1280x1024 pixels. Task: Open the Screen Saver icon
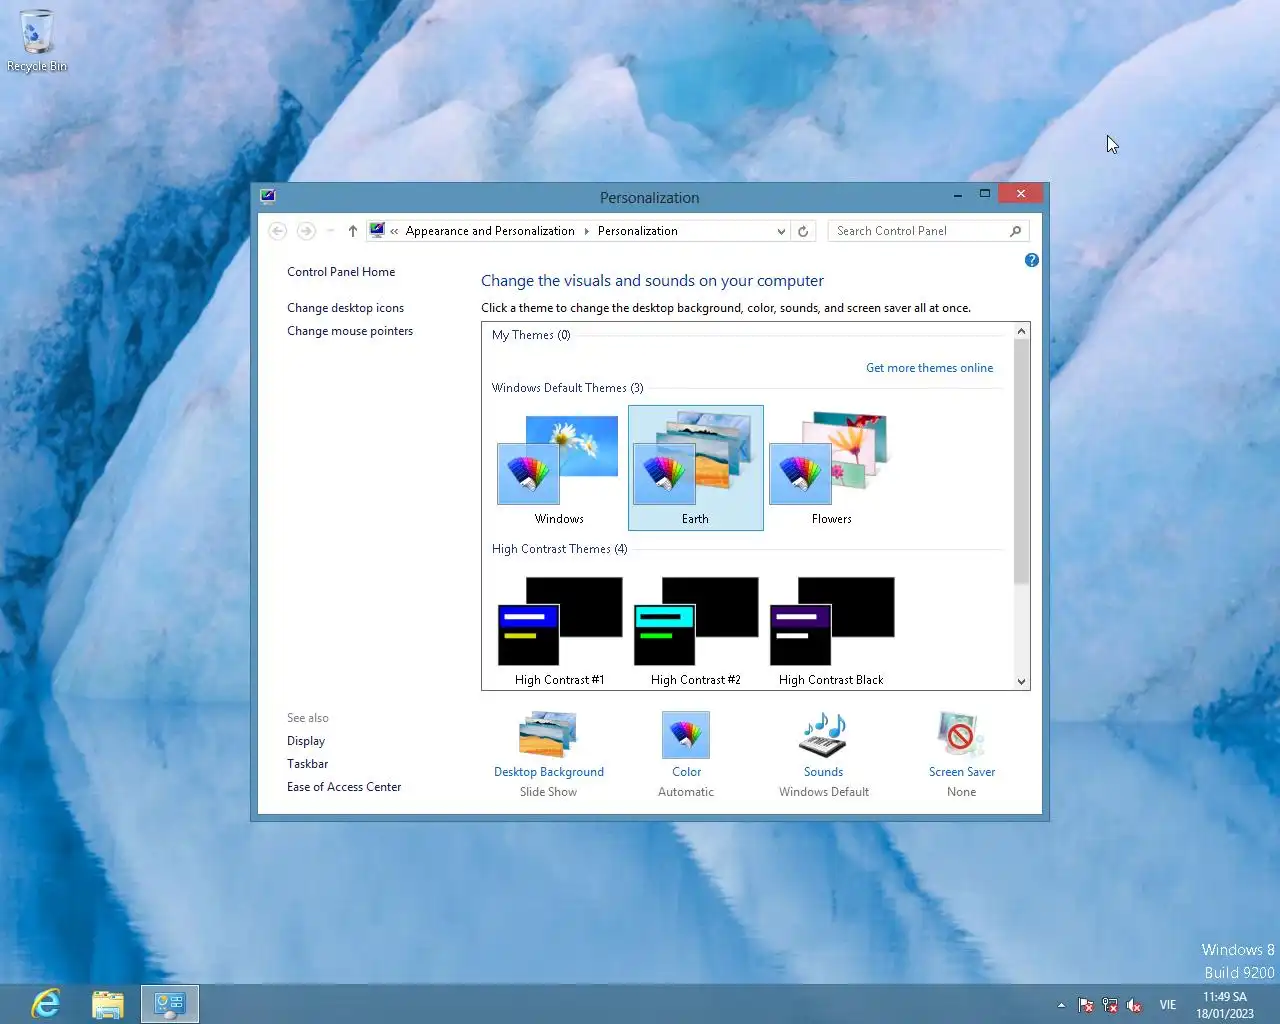(961, 735)
